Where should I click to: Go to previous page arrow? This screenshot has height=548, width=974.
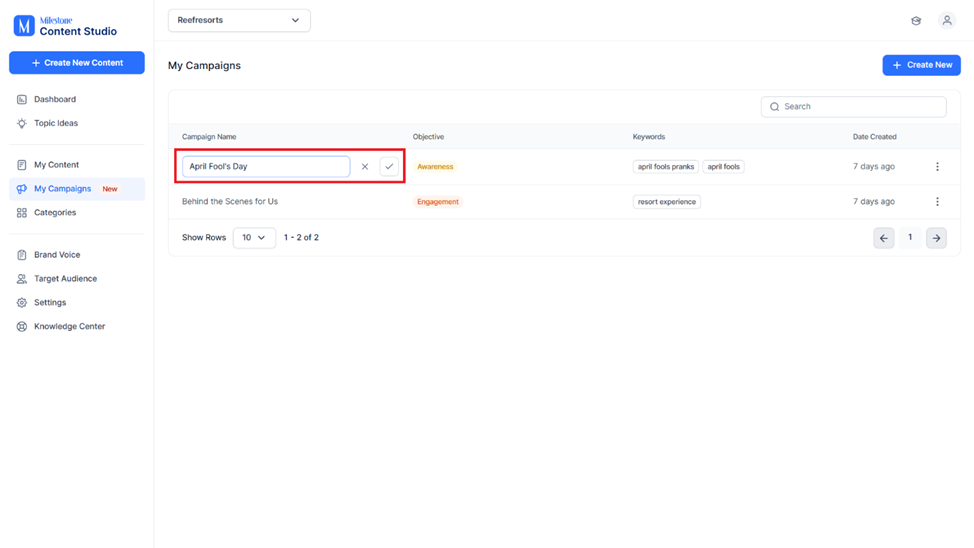tap(884, 238)
